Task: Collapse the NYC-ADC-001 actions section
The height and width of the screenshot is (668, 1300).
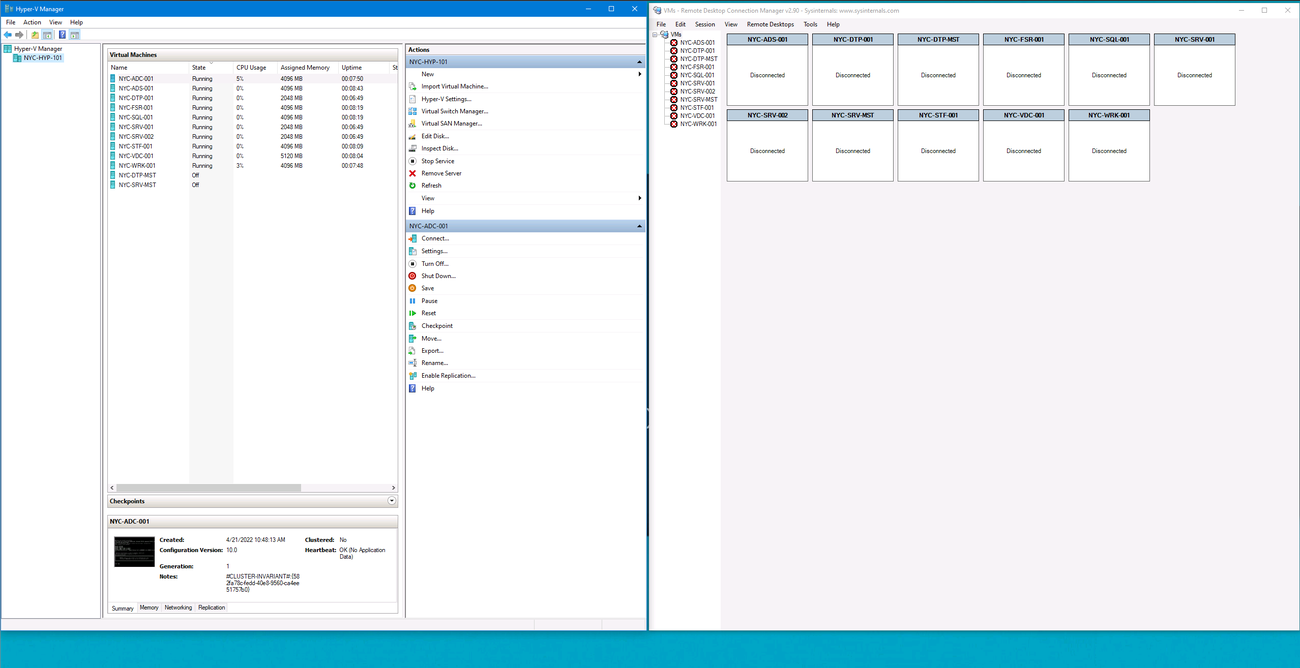Action: click(639, 226)
